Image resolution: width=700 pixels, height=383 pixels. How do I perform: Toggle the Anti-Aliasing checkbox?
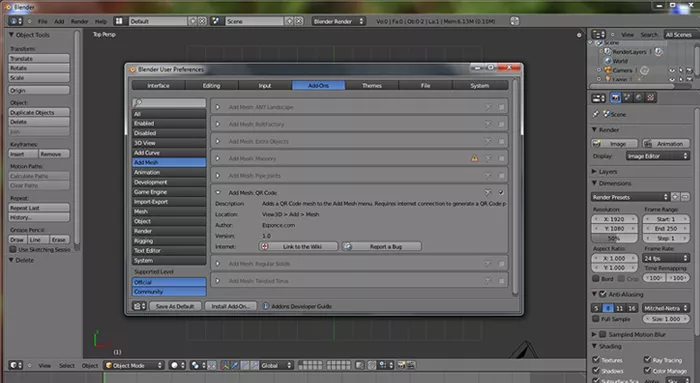tap(603, 294)
